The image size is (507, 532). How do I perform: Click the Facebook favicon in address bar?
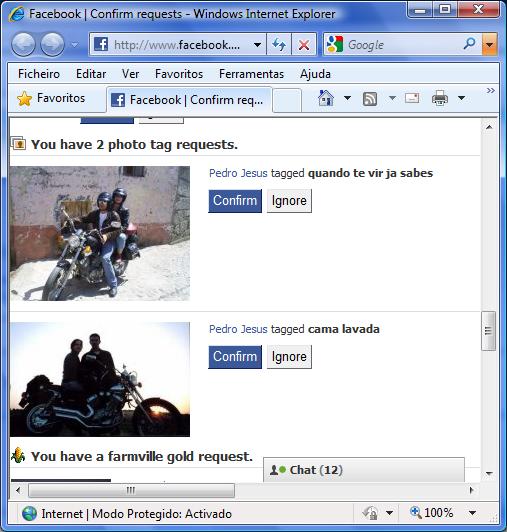pyautogui.click(x=101, y=44)
